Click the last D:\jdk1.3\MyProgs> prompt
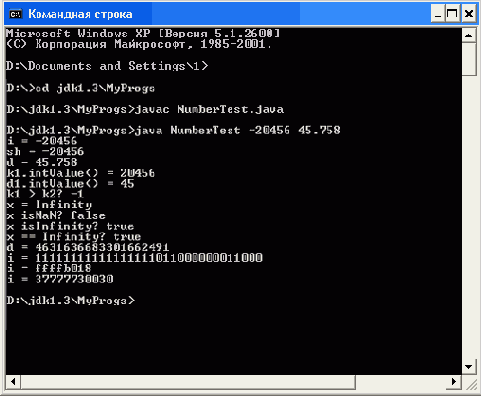 tap(71, 300)
